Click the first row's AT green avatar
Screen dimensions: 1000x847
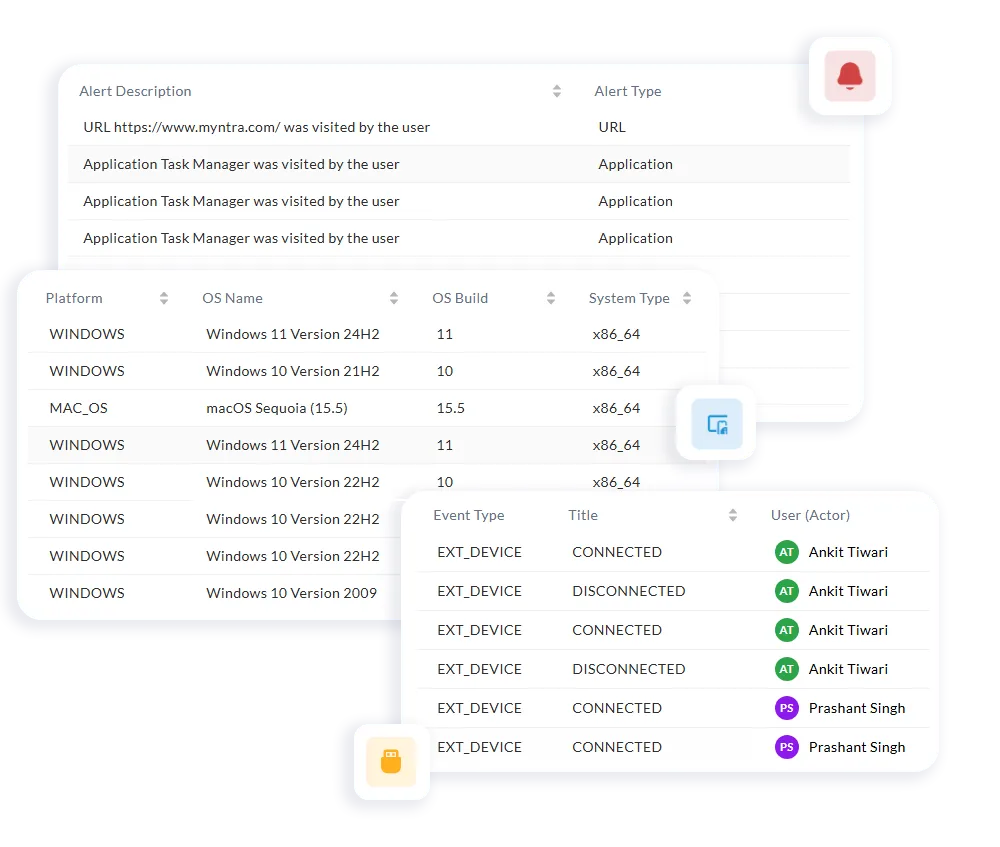point(786,552)
